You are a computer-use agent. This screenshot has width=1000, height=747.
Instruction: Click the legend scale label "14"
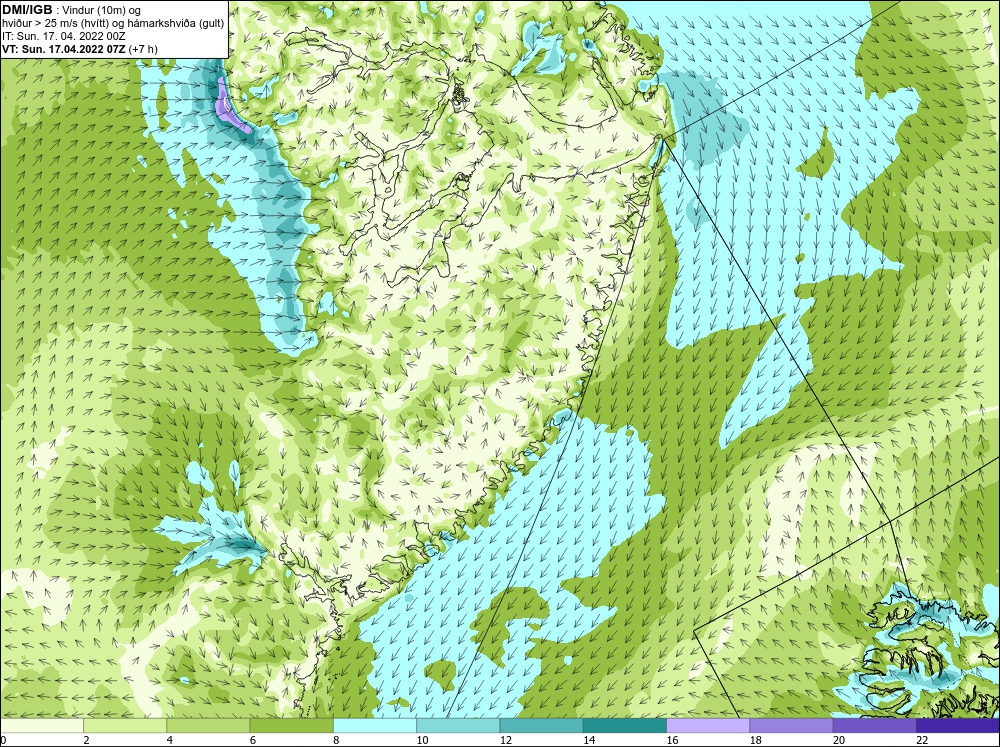click(589, 740)
